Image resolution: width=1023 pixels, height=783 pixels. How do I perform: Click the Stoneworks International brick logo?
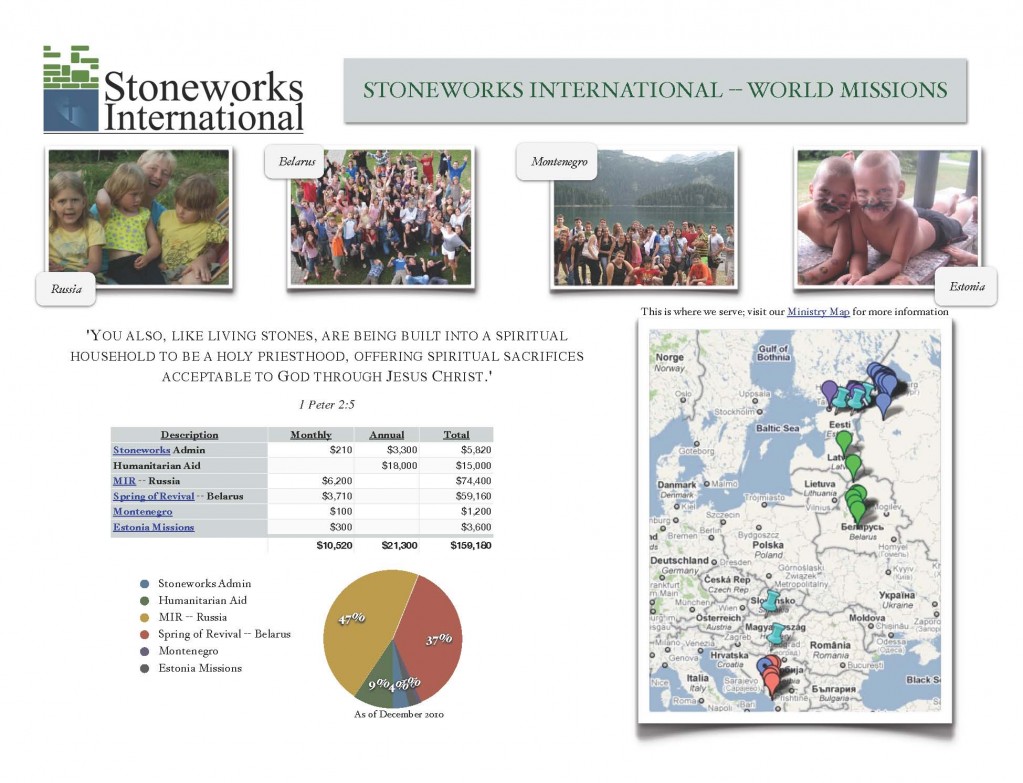click(70, 89)
